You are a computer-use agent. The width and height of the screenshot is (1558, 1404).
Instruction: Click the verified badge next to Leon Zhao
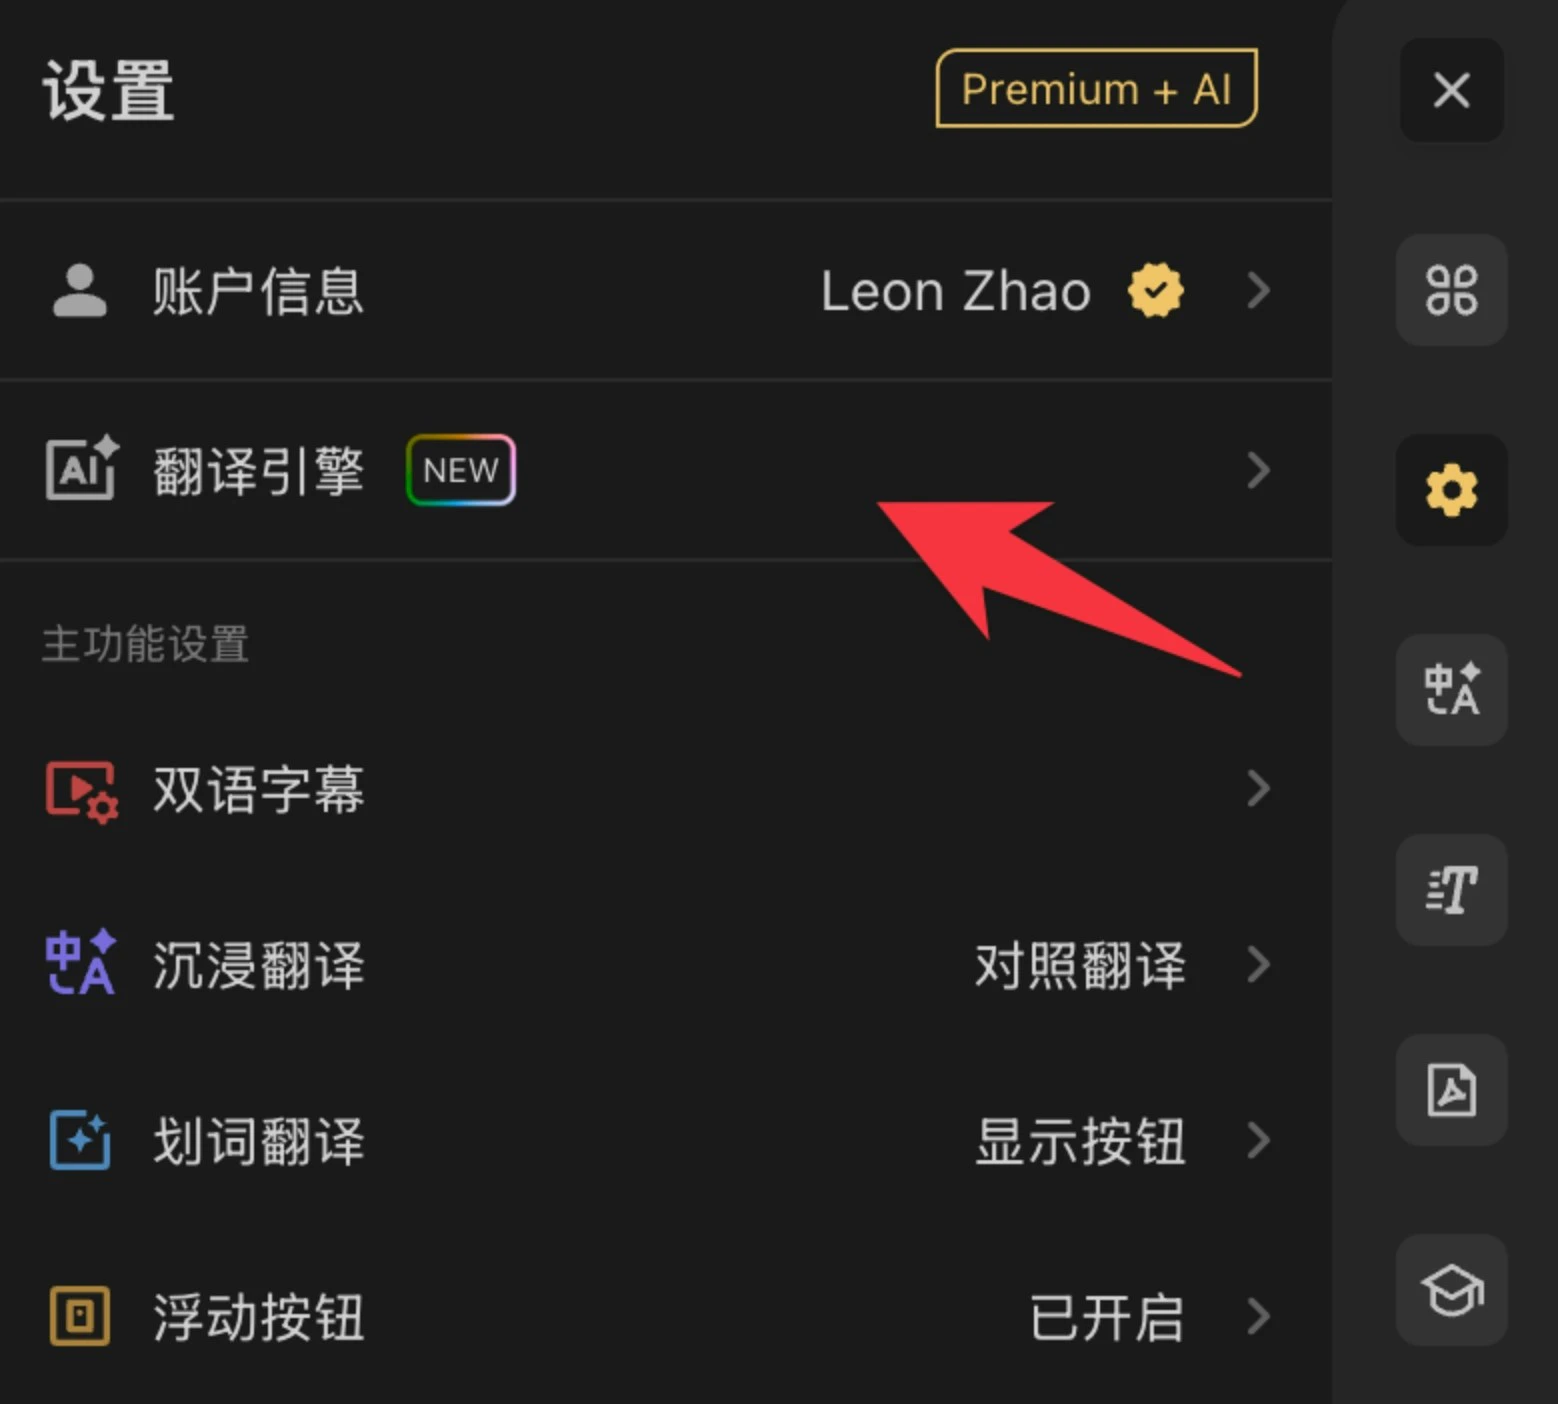coord(1155,291)
